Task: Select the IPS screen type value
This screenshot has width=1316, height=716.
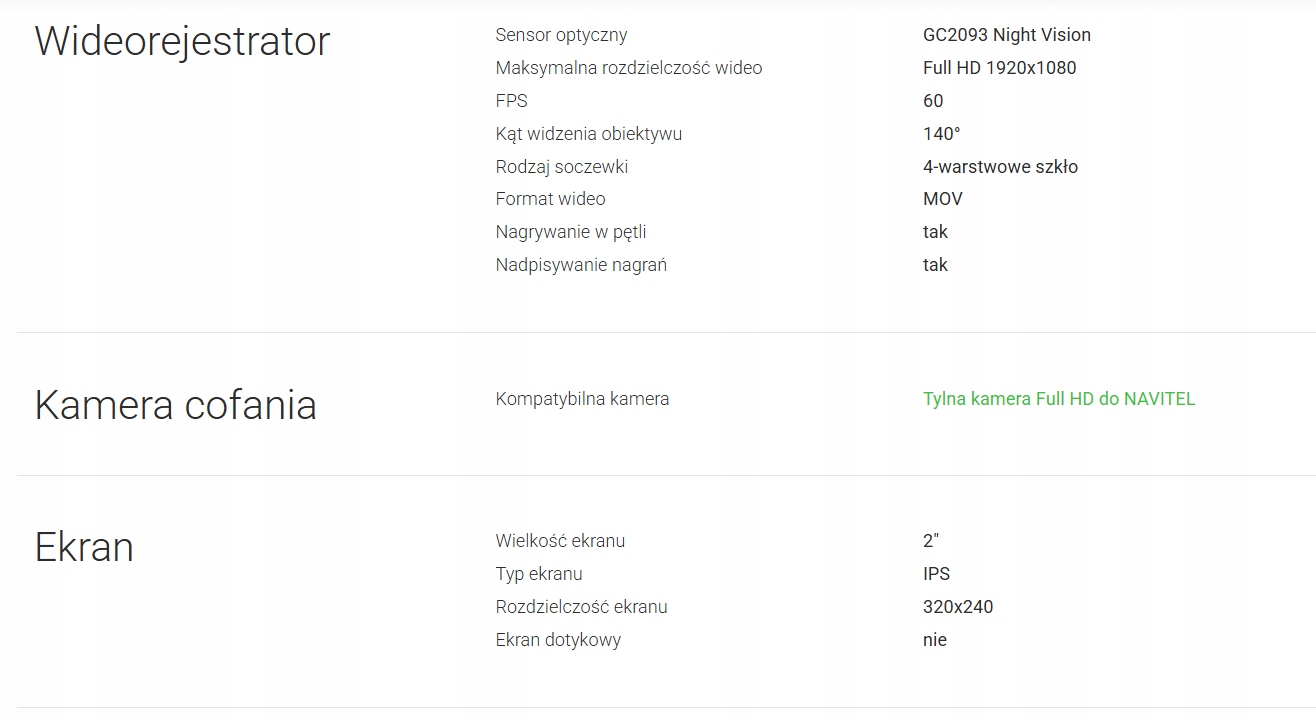Action: tap(936, 574)
